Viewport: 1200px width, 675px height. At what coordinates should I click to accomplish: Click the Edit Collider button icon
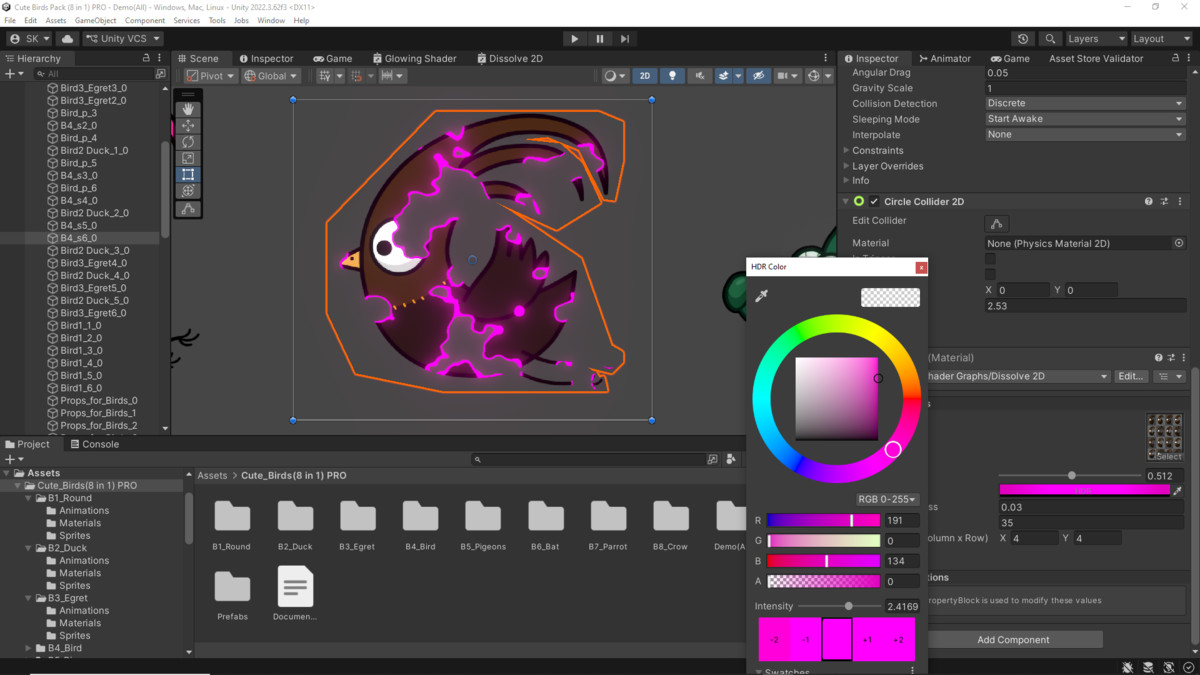996,223
